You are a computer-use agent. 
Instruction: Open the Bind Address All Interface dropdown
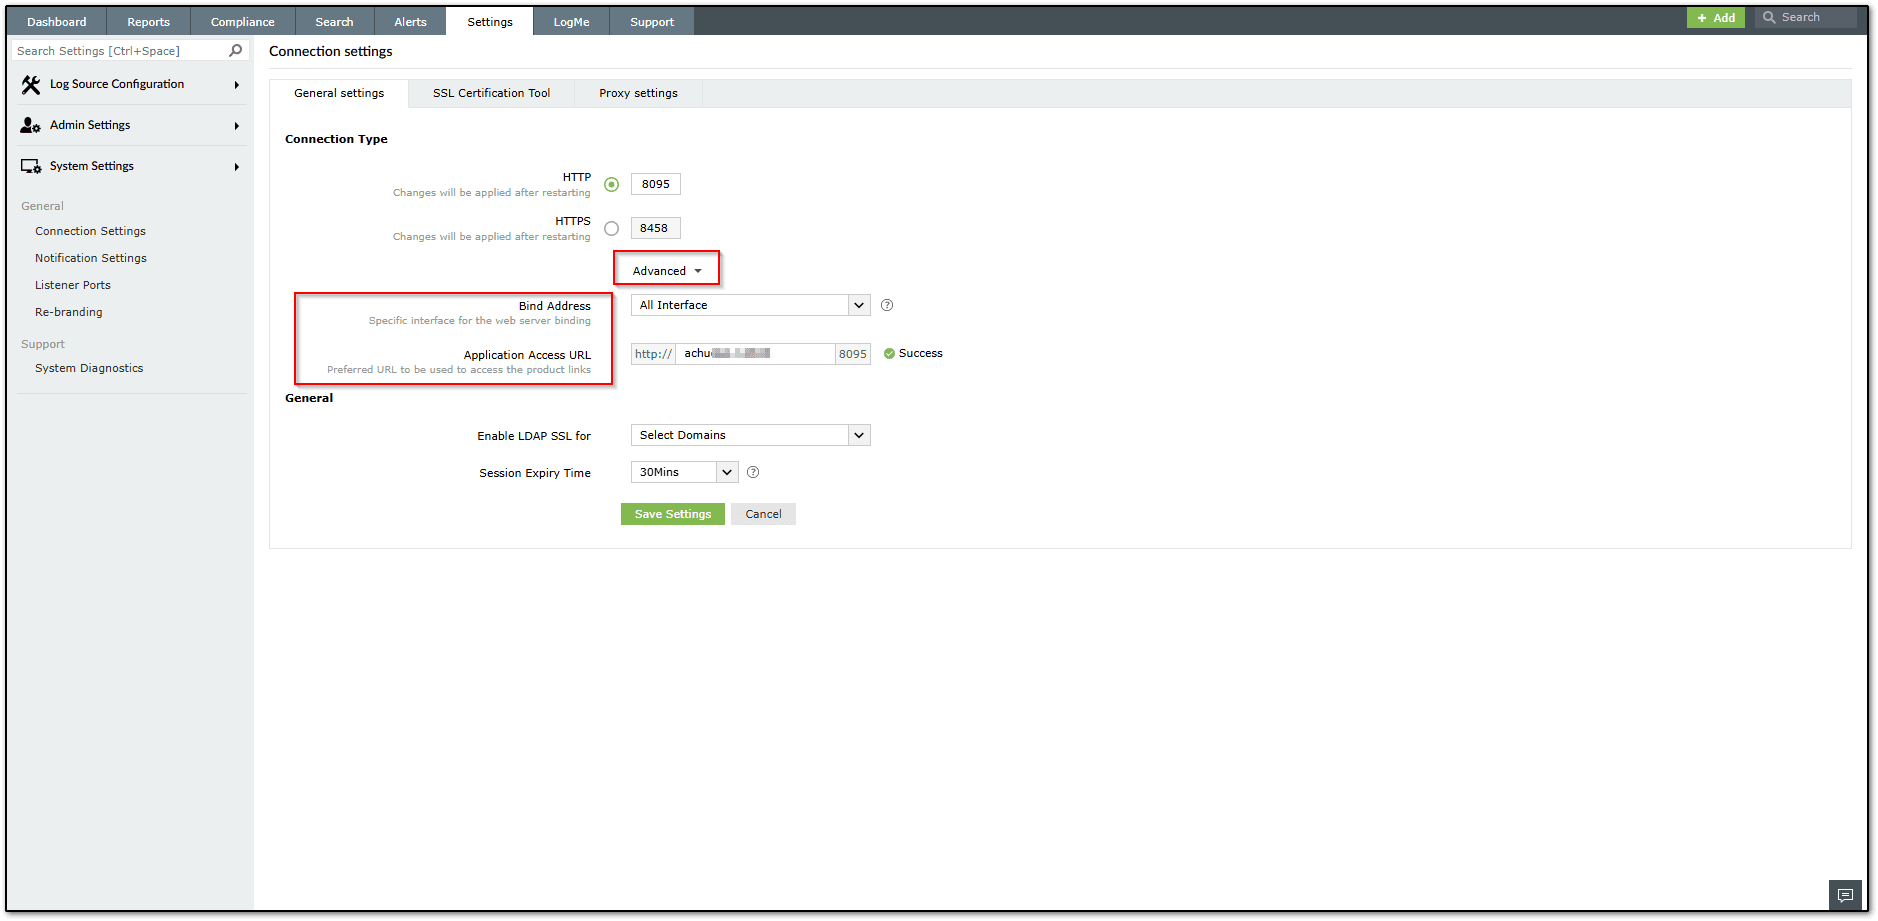click(750, 305)
